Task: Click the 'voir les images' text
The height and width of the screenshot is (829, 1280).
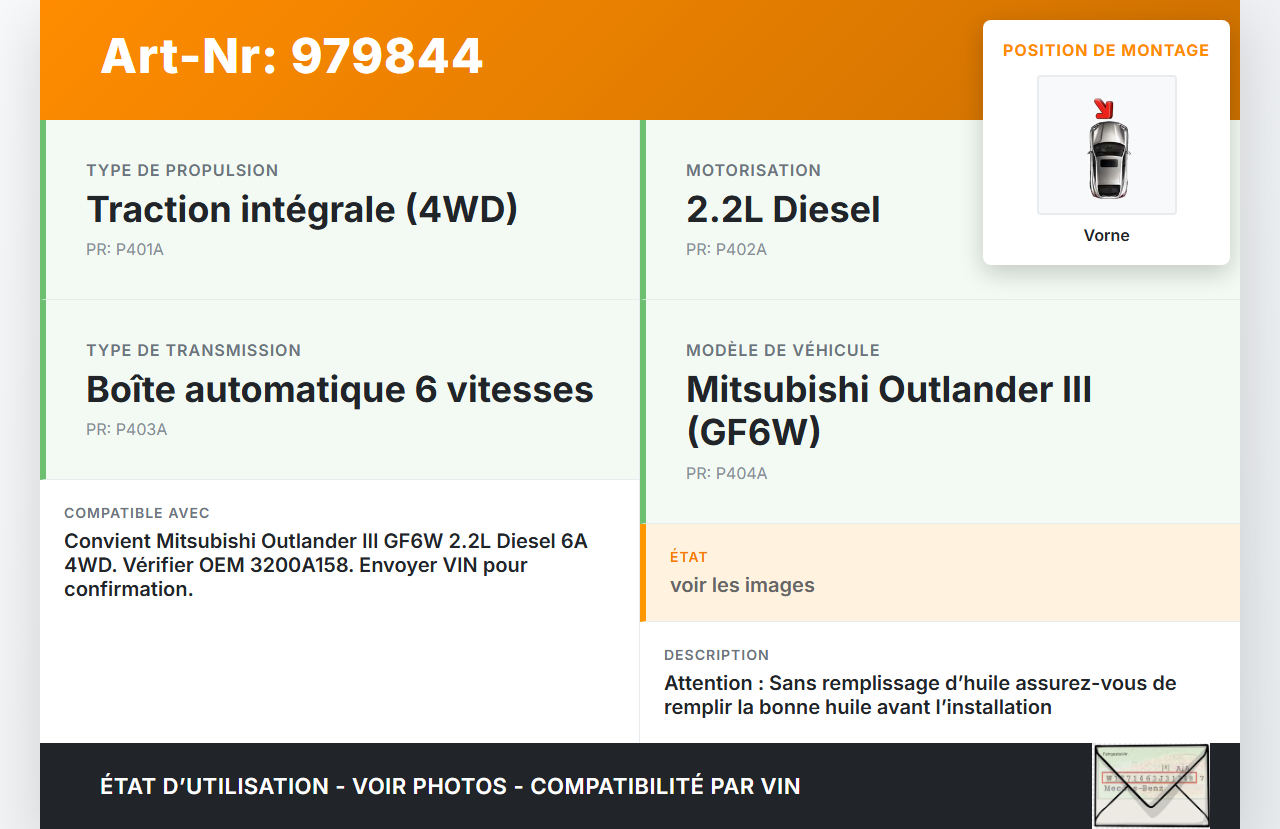Action: (742, 585)
